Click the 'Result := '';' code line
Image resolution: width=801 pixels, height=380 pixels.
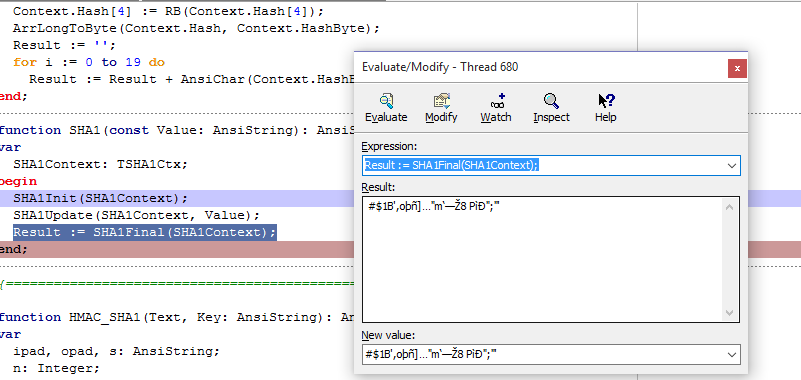click(65, 45)
